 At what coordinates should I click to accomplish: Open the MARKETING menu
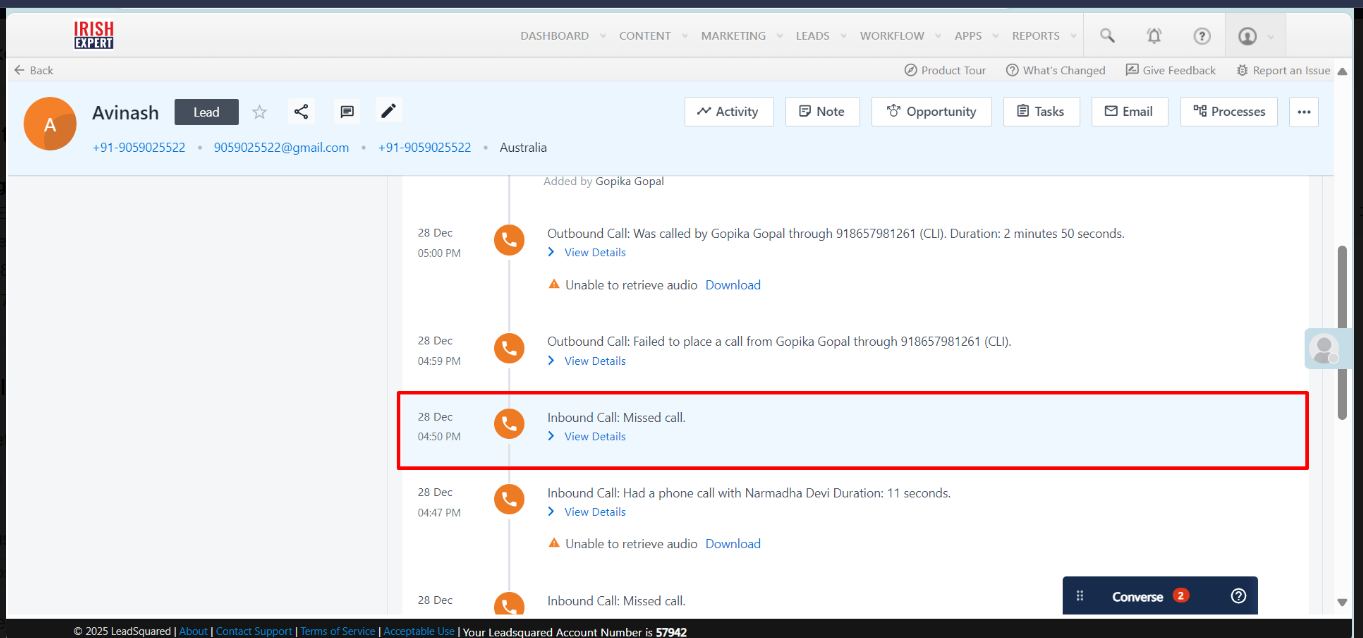coord(733,36)
